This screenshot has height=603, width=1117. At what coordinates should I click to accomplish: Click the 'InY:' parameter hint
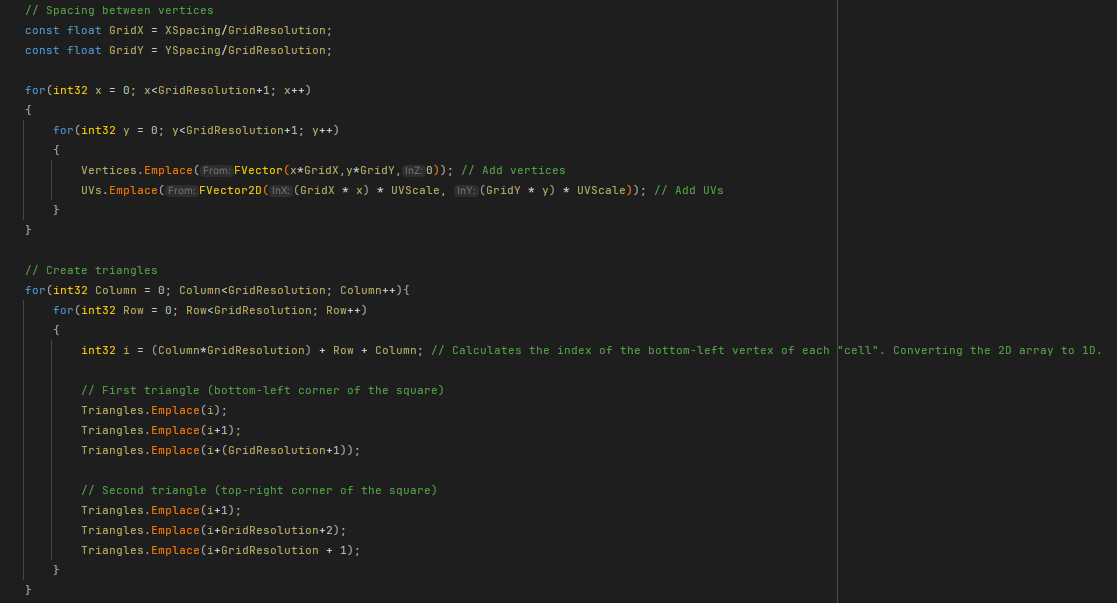465,191
